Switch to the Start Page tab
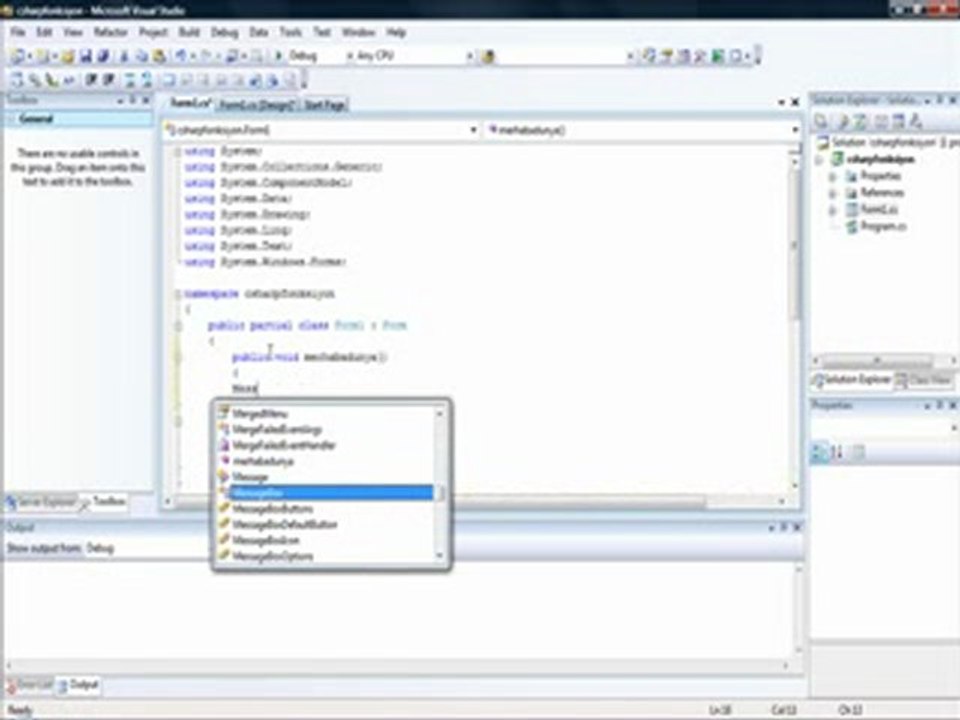The height and width of the screenshot is (720, 960). coord(324,105)
